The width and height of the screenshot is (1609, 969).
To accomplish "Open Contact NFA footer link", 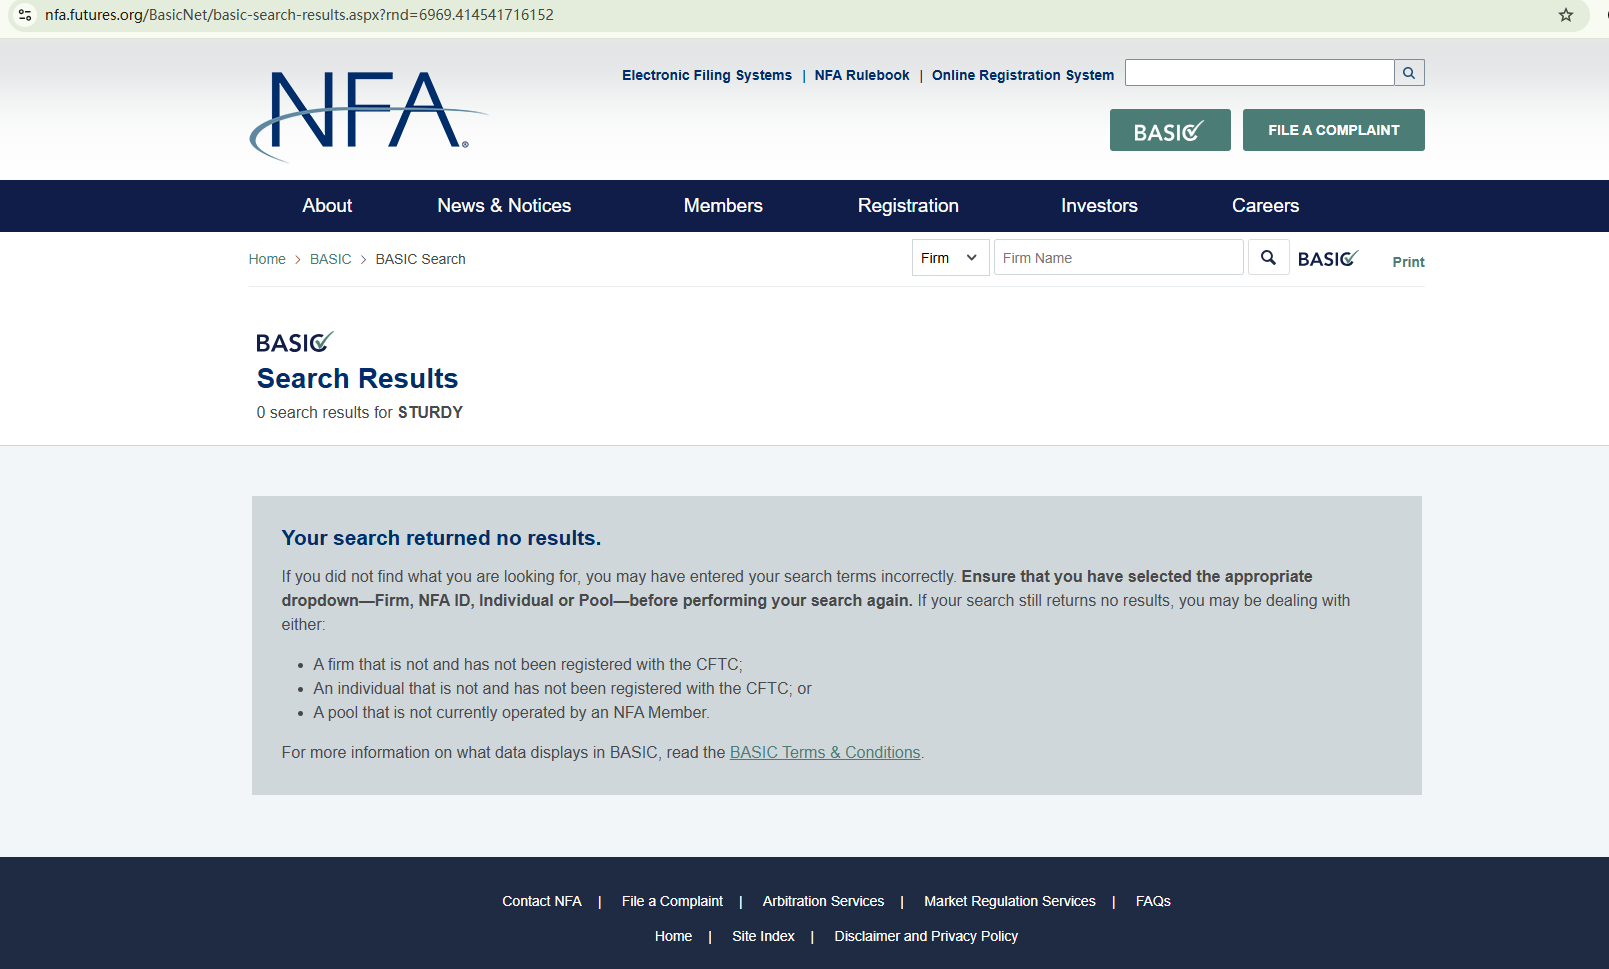I will 542,901.
